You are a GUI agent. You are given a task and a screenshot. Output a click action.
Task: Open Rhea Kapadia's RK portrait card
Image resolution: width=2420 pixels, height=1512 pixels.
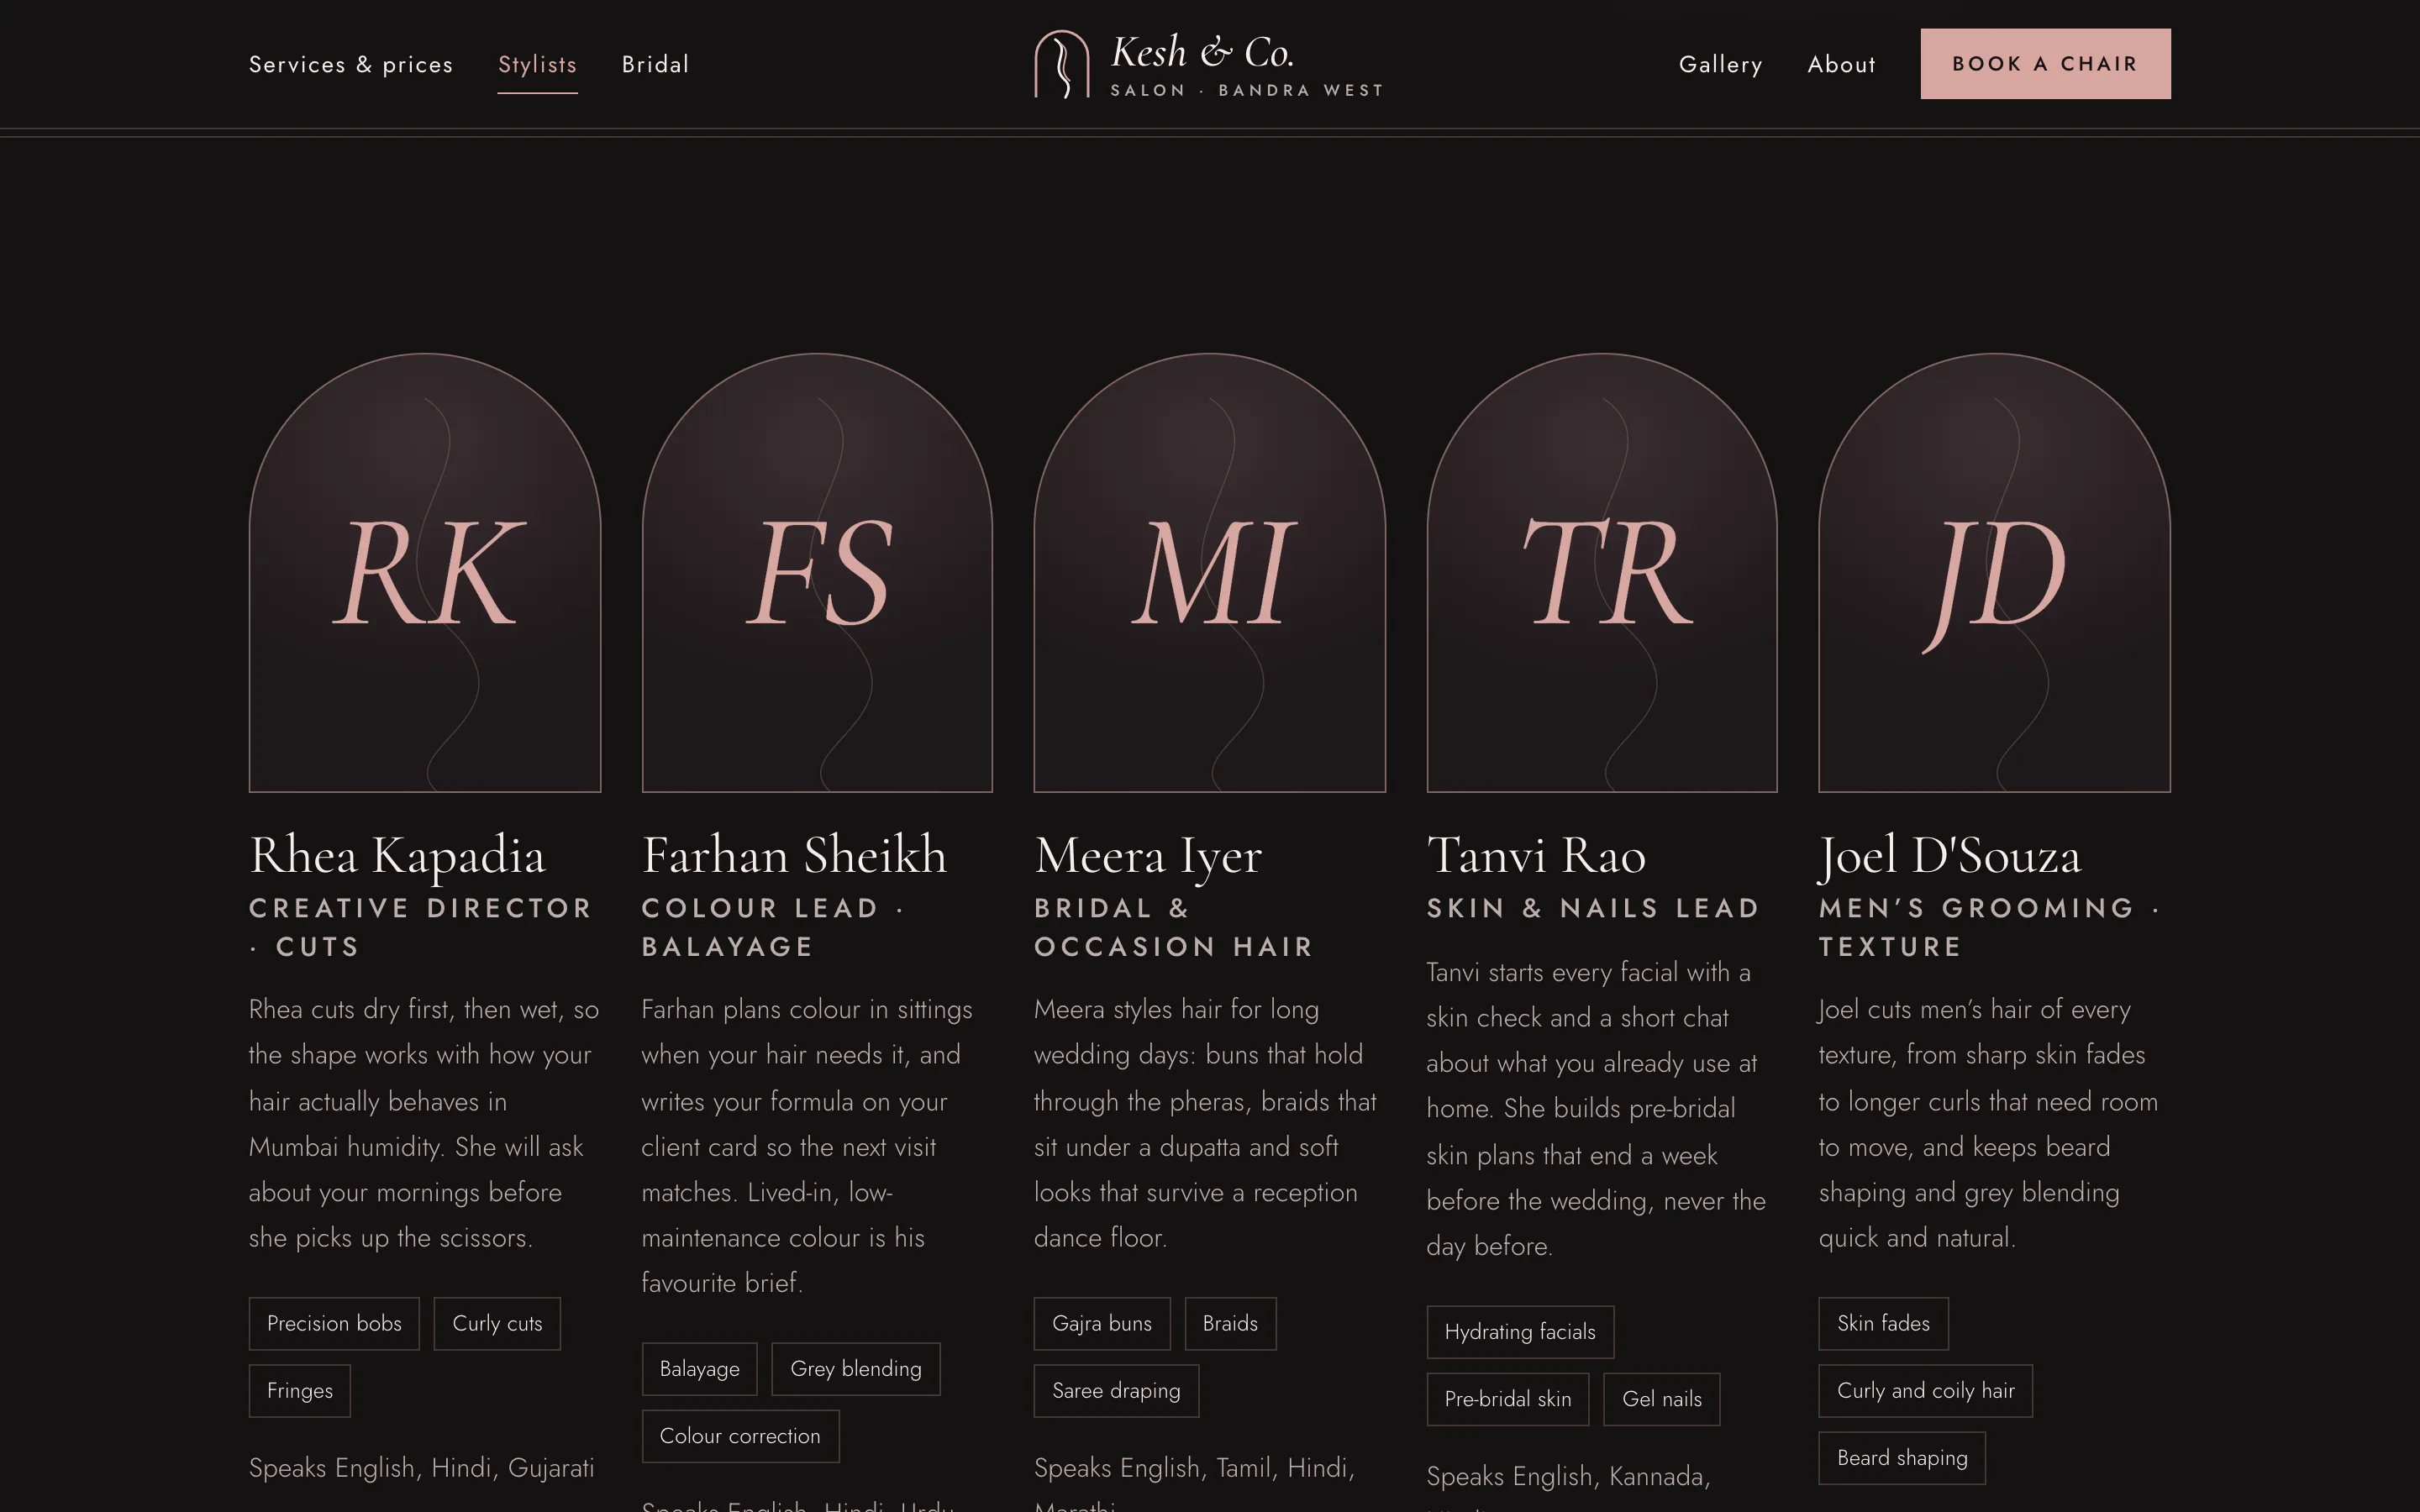425,572
